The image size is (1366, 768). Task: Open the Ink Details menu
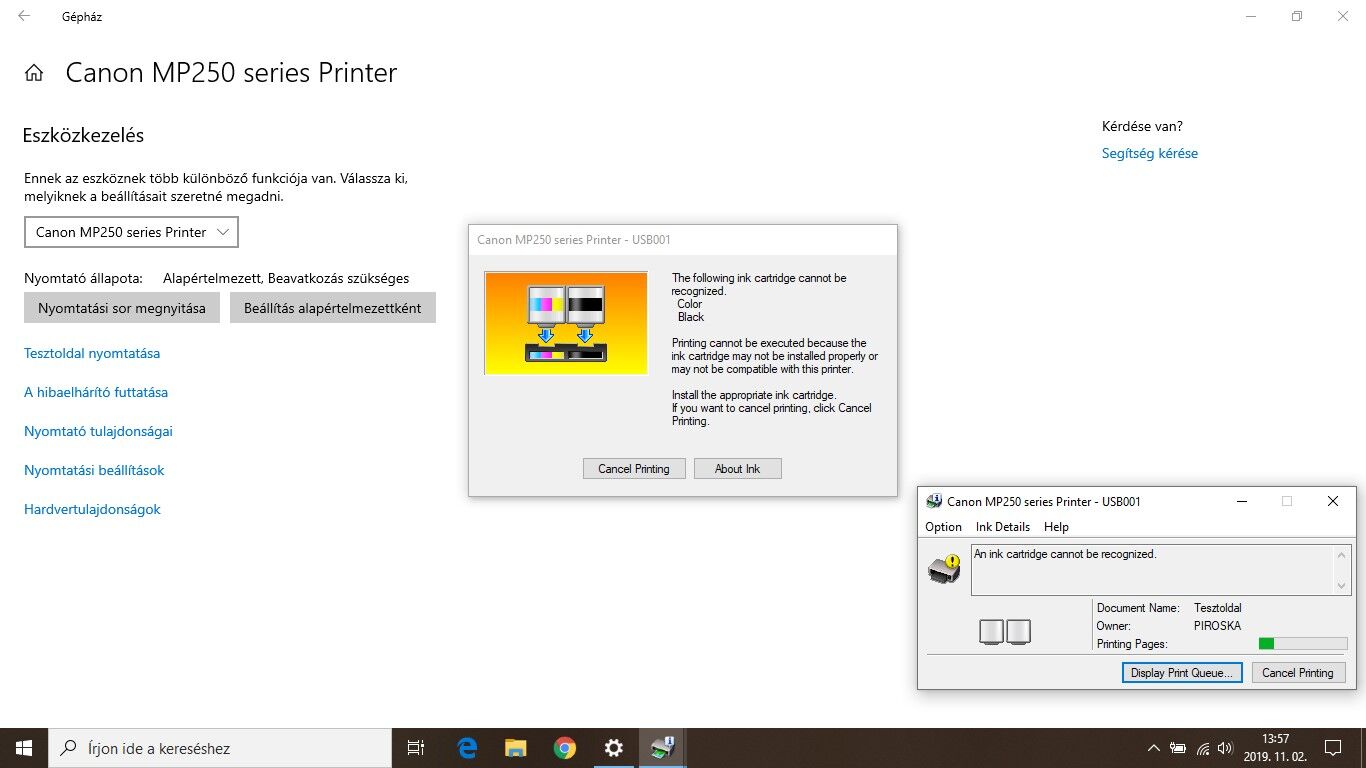point(1003,527)
